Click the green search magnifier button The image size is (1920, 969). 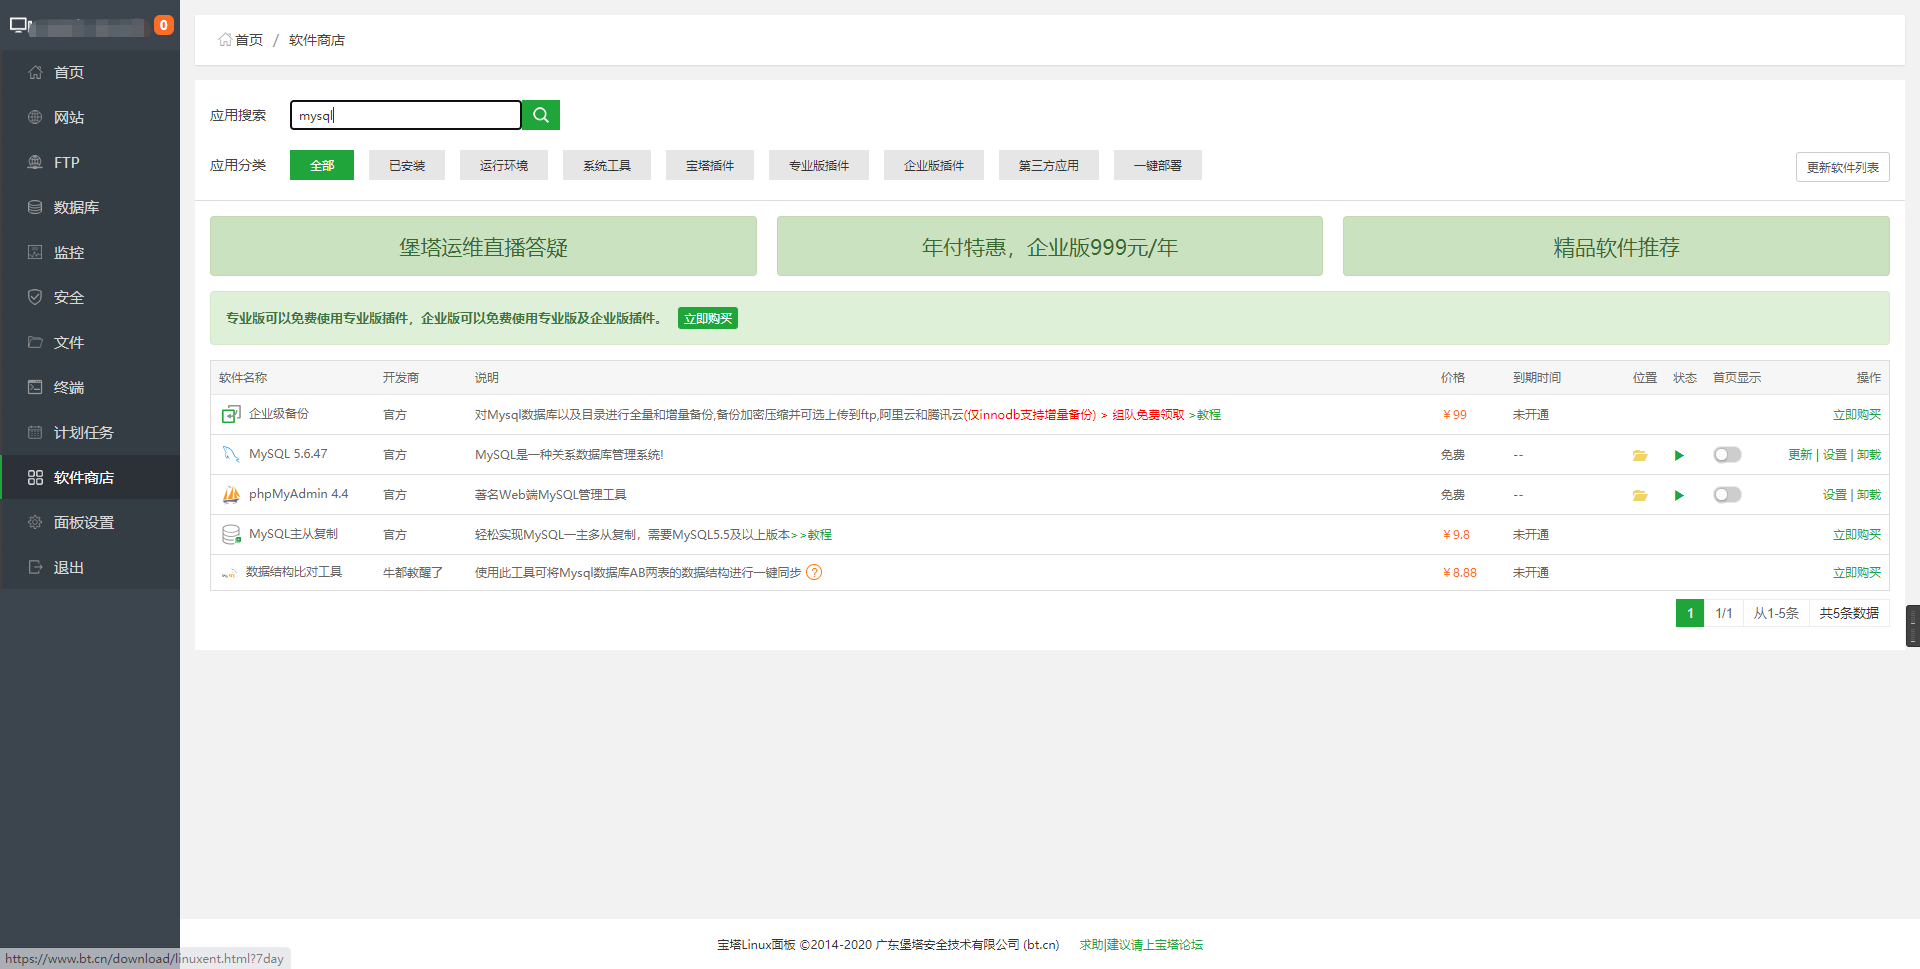click(541, 115)
